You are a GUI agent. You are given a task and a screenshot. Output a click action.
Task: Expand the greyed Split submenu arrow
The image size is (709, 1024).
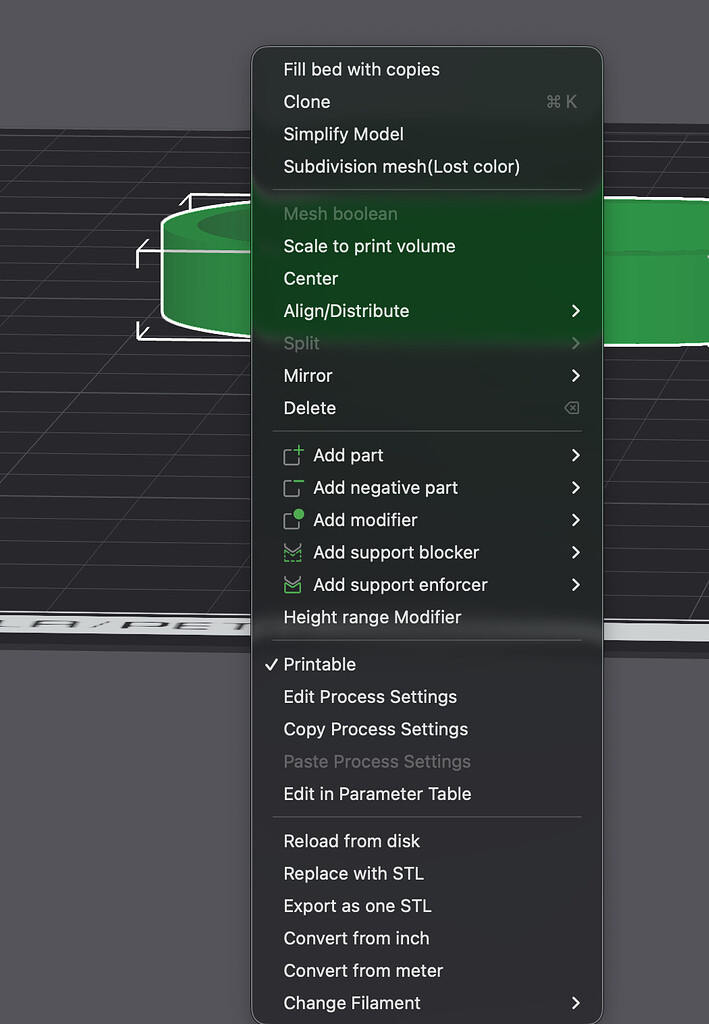click(x=575, y=343)
